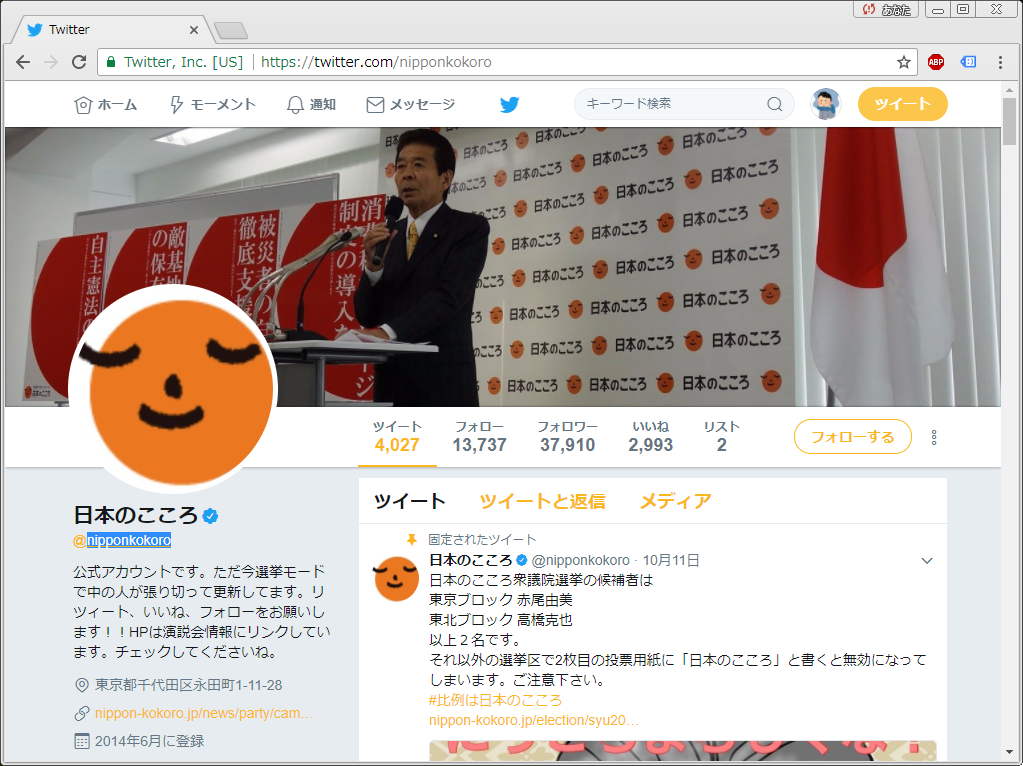
Task: Go back with the browser back arrow
Action: coord(23,62)
